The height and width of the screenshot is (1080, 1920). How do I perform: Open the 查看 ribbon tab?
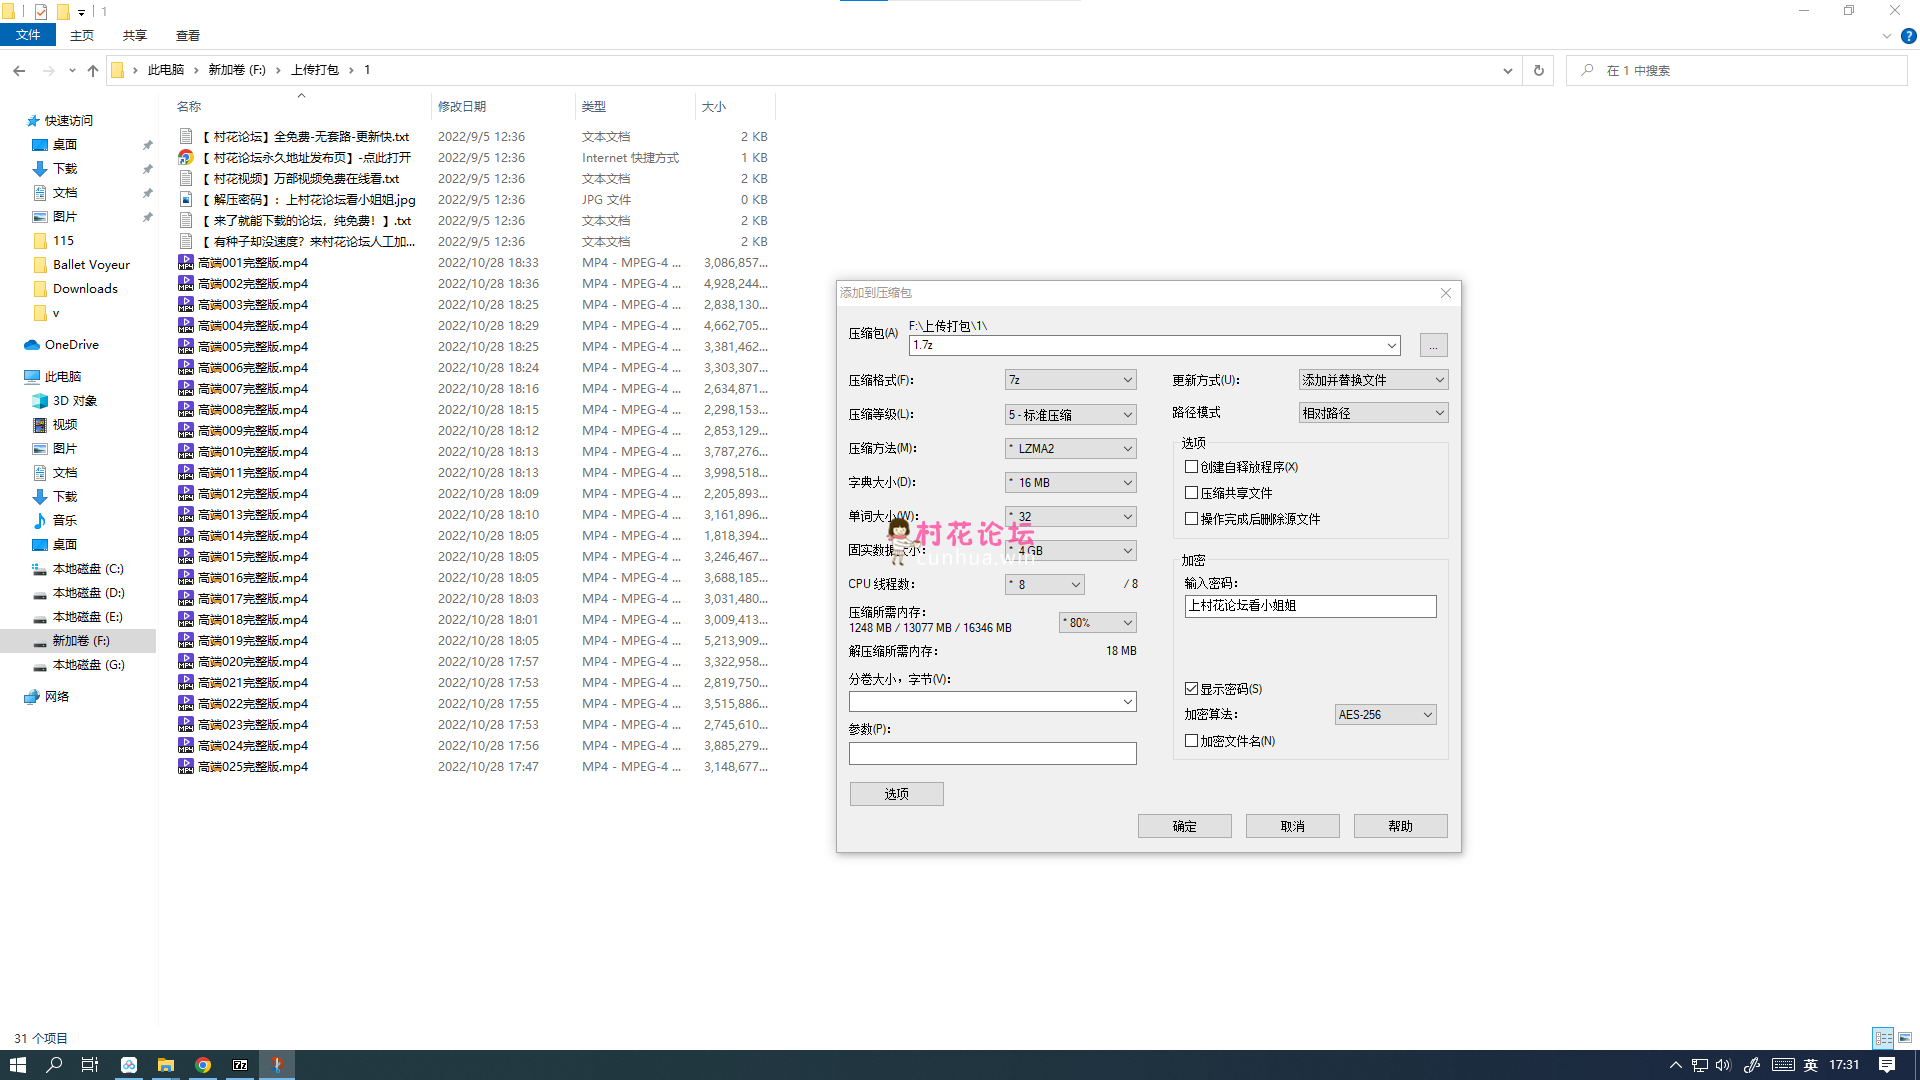click(x=187, y=36)
